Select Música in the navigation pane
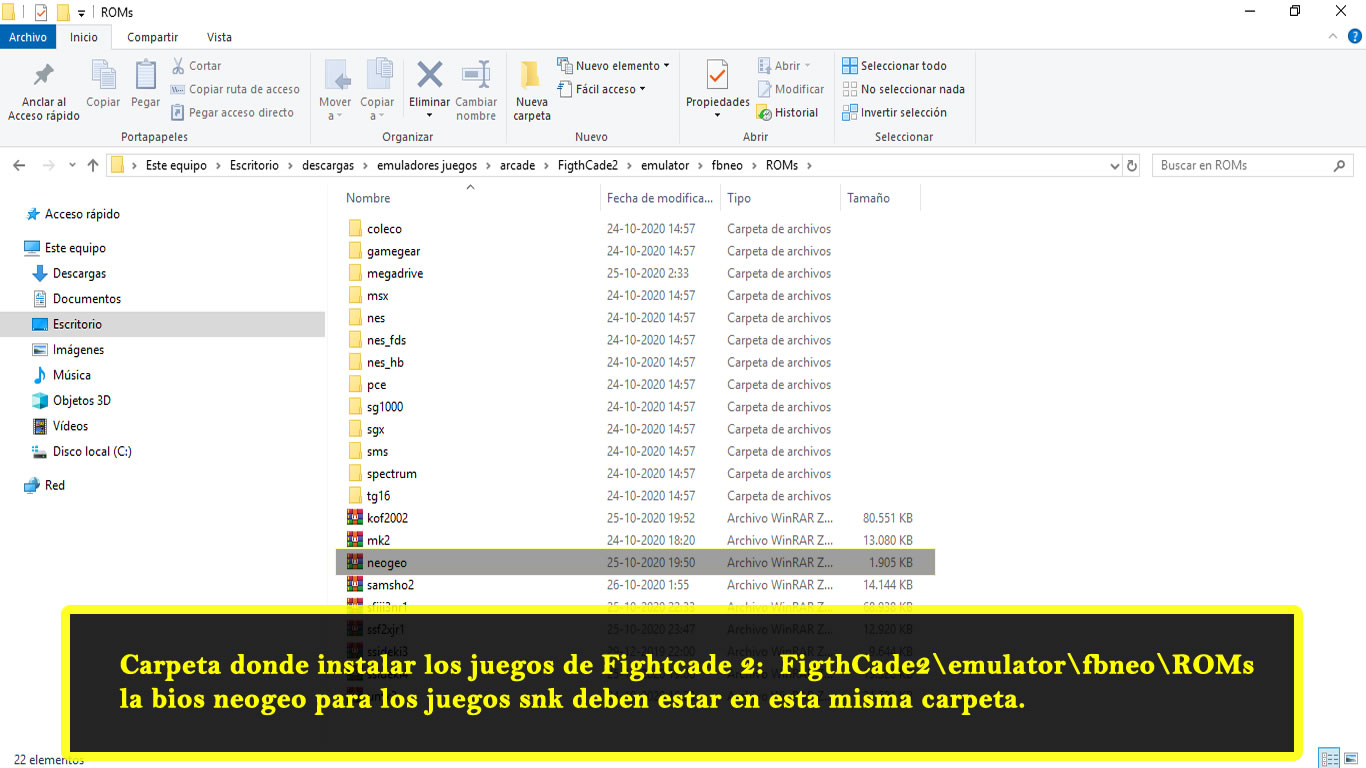 (x=72, y=375)
